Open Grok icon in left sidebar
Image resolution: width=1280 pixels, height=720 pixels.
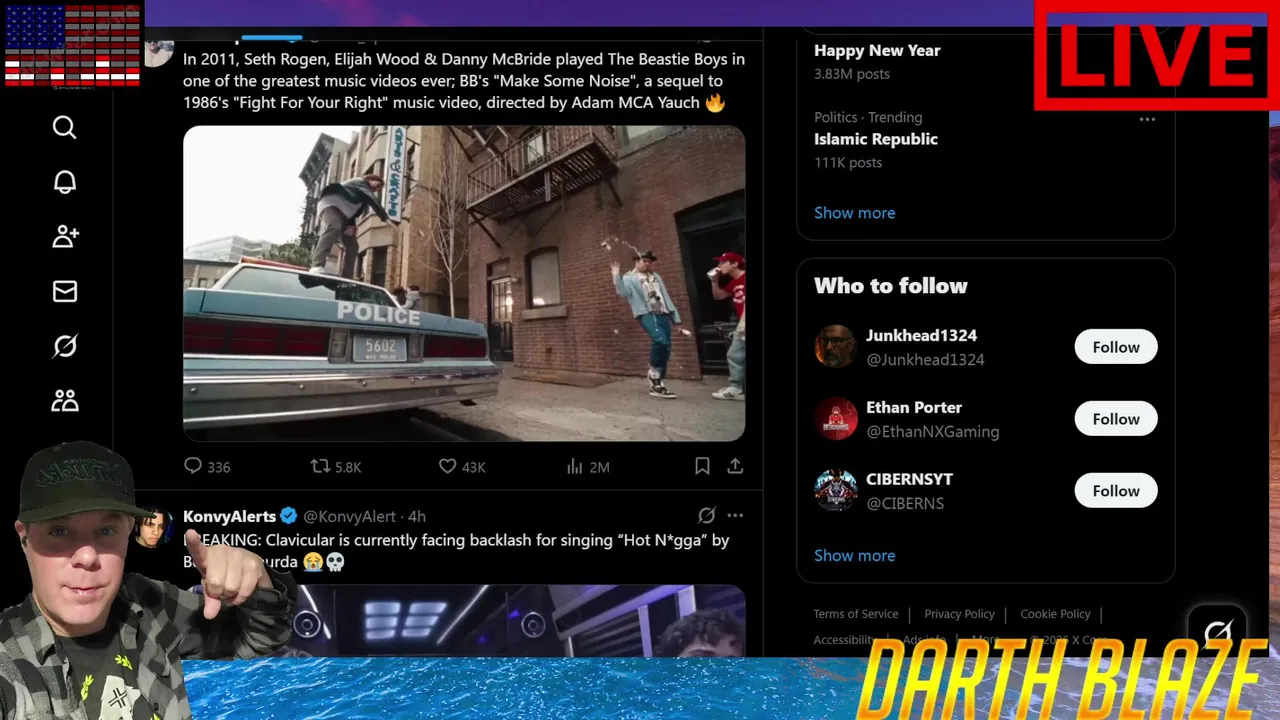point(65,346)
